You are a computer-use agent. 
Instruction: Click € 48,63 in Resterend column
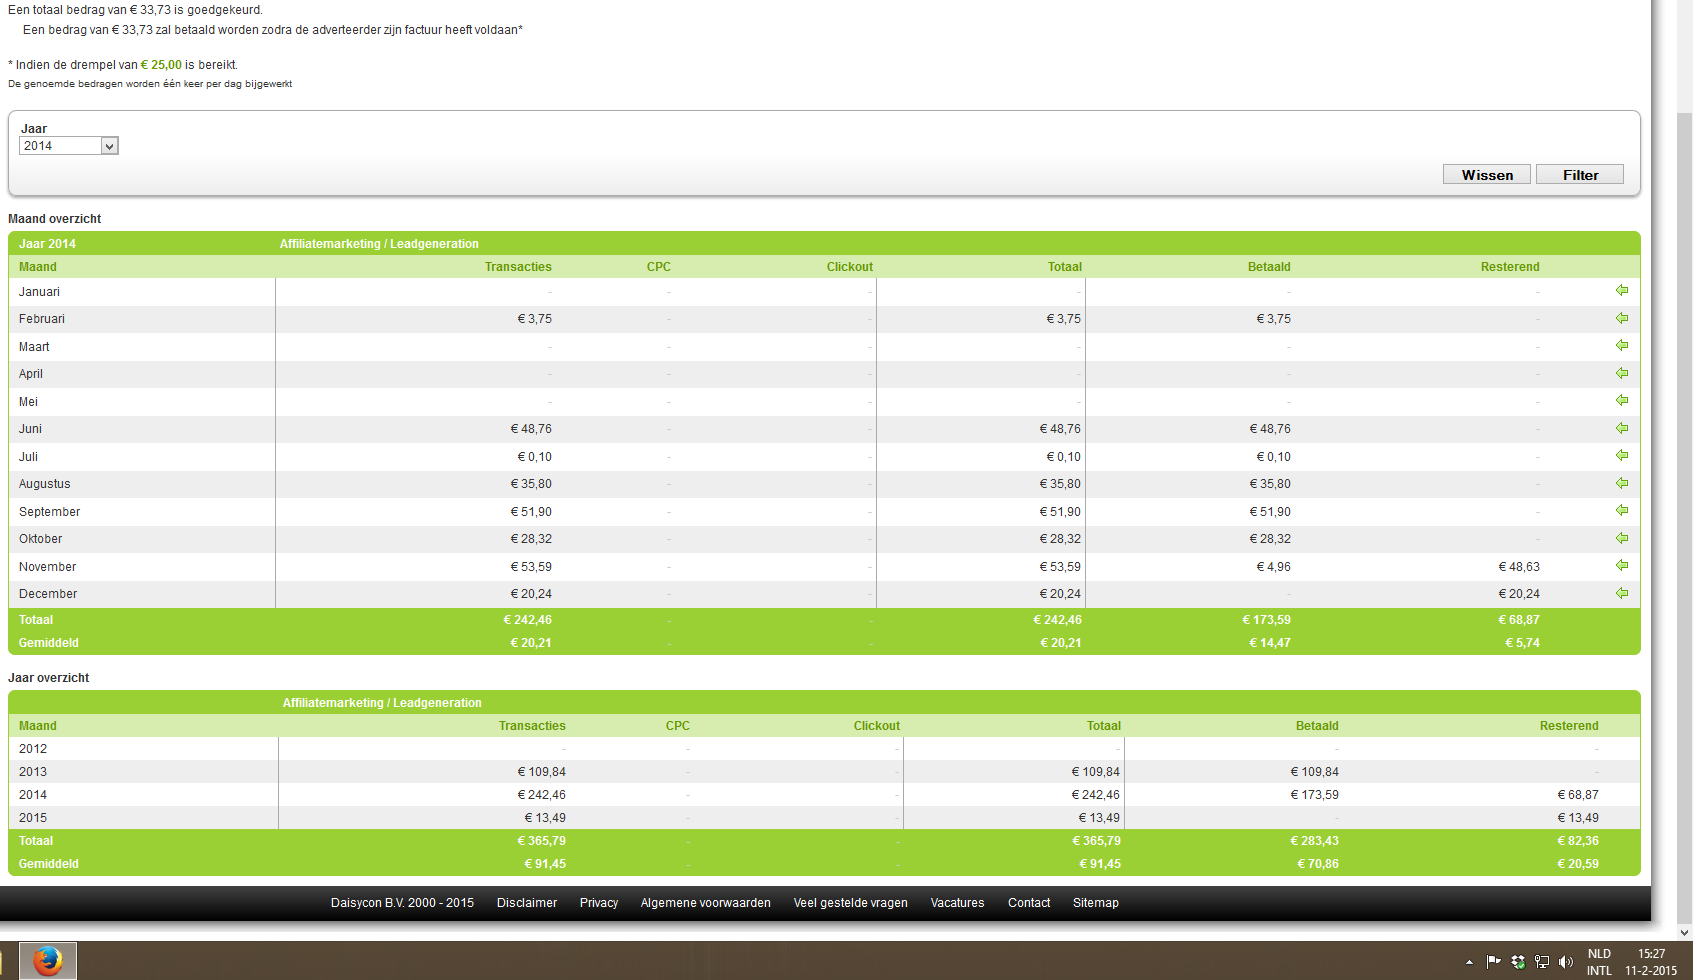click(1519, 567)
